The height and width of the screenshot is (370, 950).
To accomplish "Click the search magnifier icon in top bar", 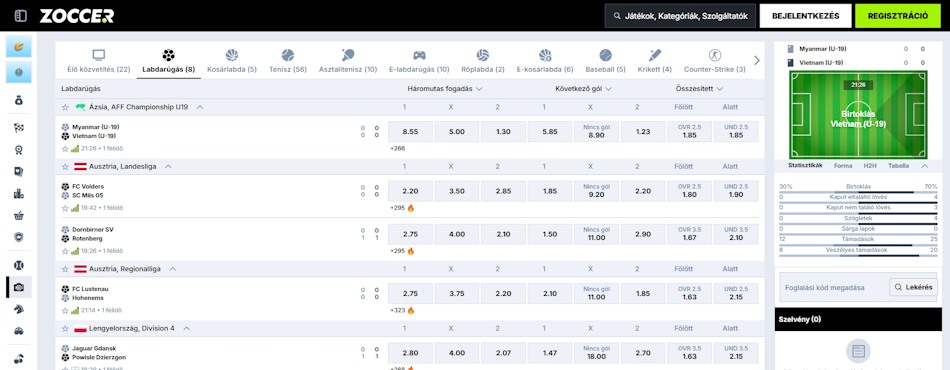I will pyautogui.click(x=617, y=16).
